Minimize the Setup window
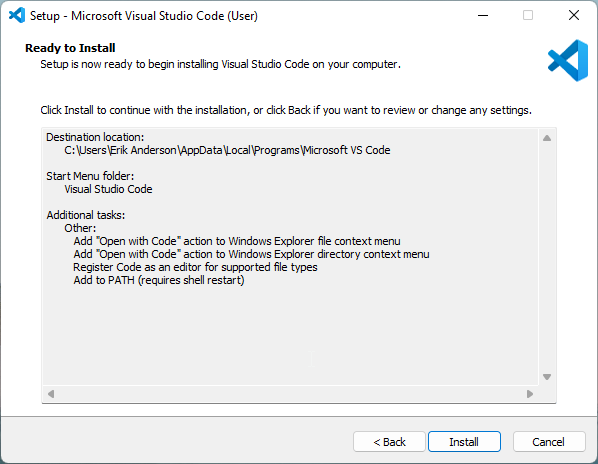Viewport: 598px width, 464px height. pos(483,16)
